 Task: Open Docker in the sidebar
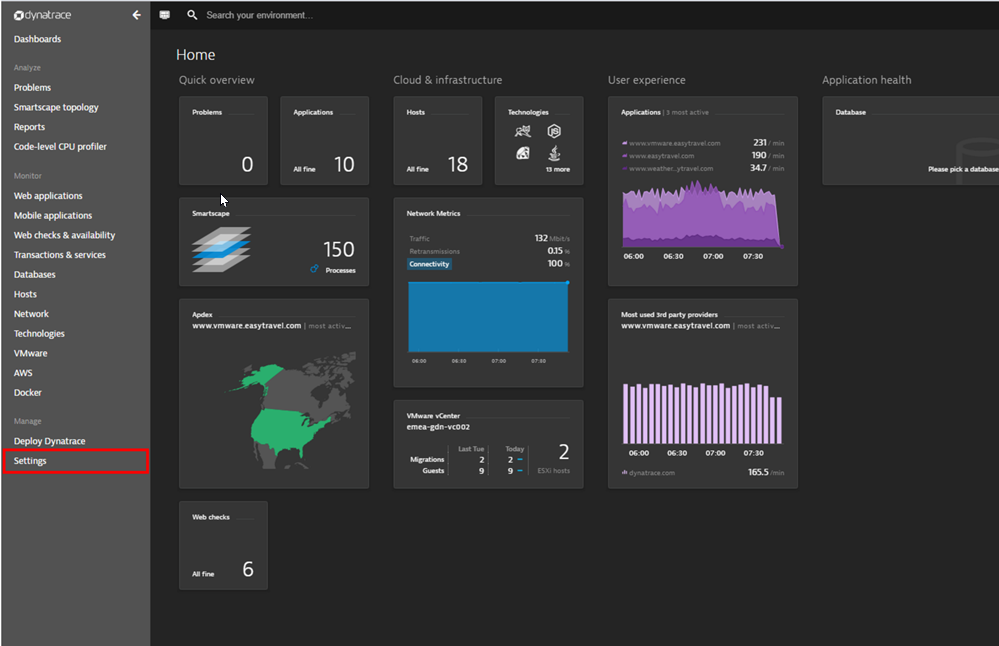[x=27, y=393]
